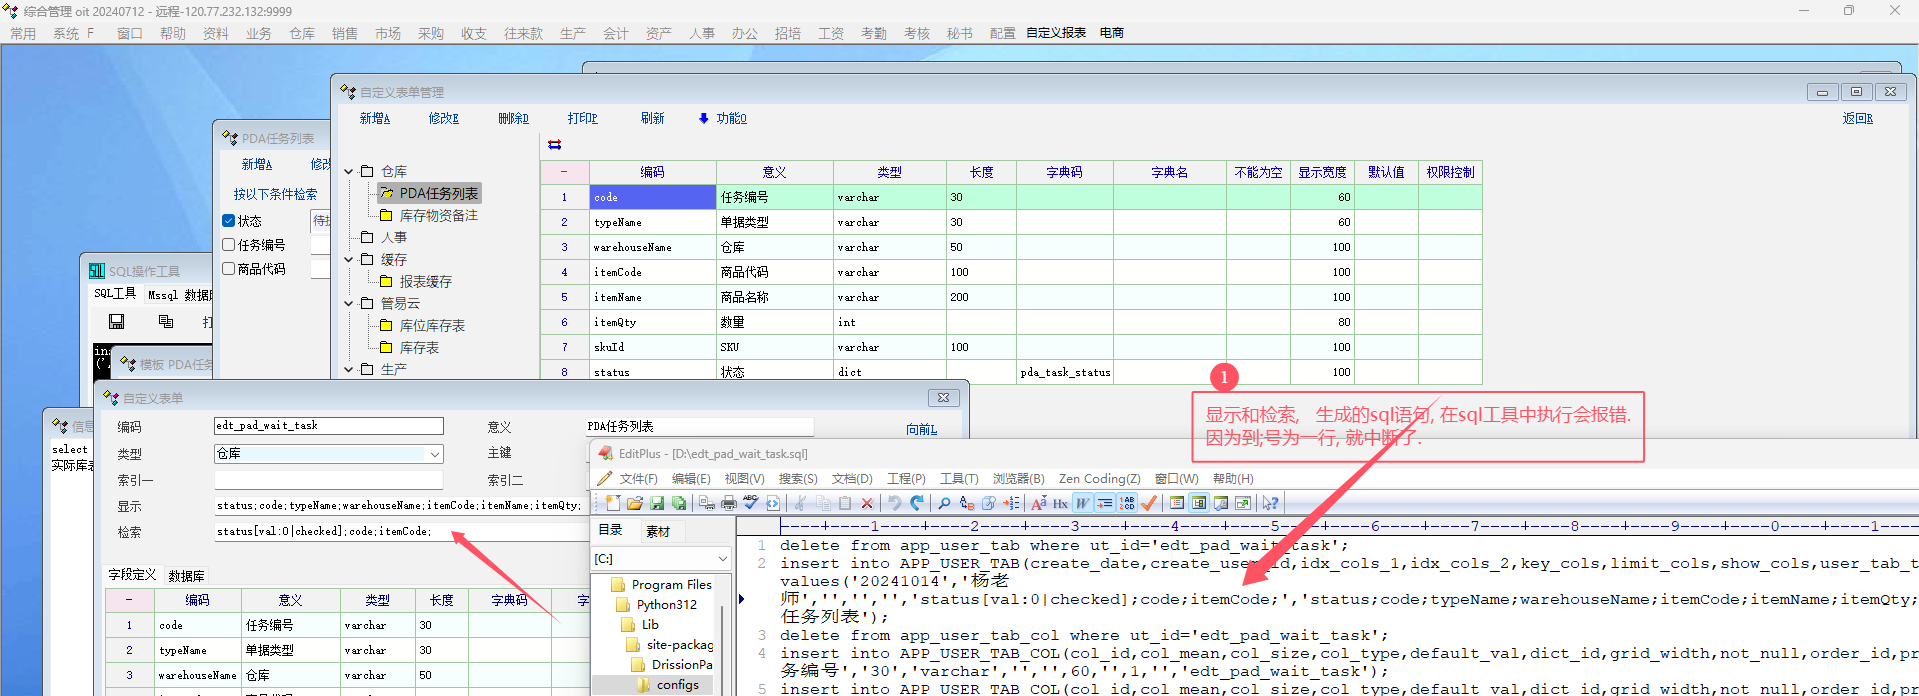Click the Find magnifier icon in EditPlus
The image size is (1919, 696).
944,503
